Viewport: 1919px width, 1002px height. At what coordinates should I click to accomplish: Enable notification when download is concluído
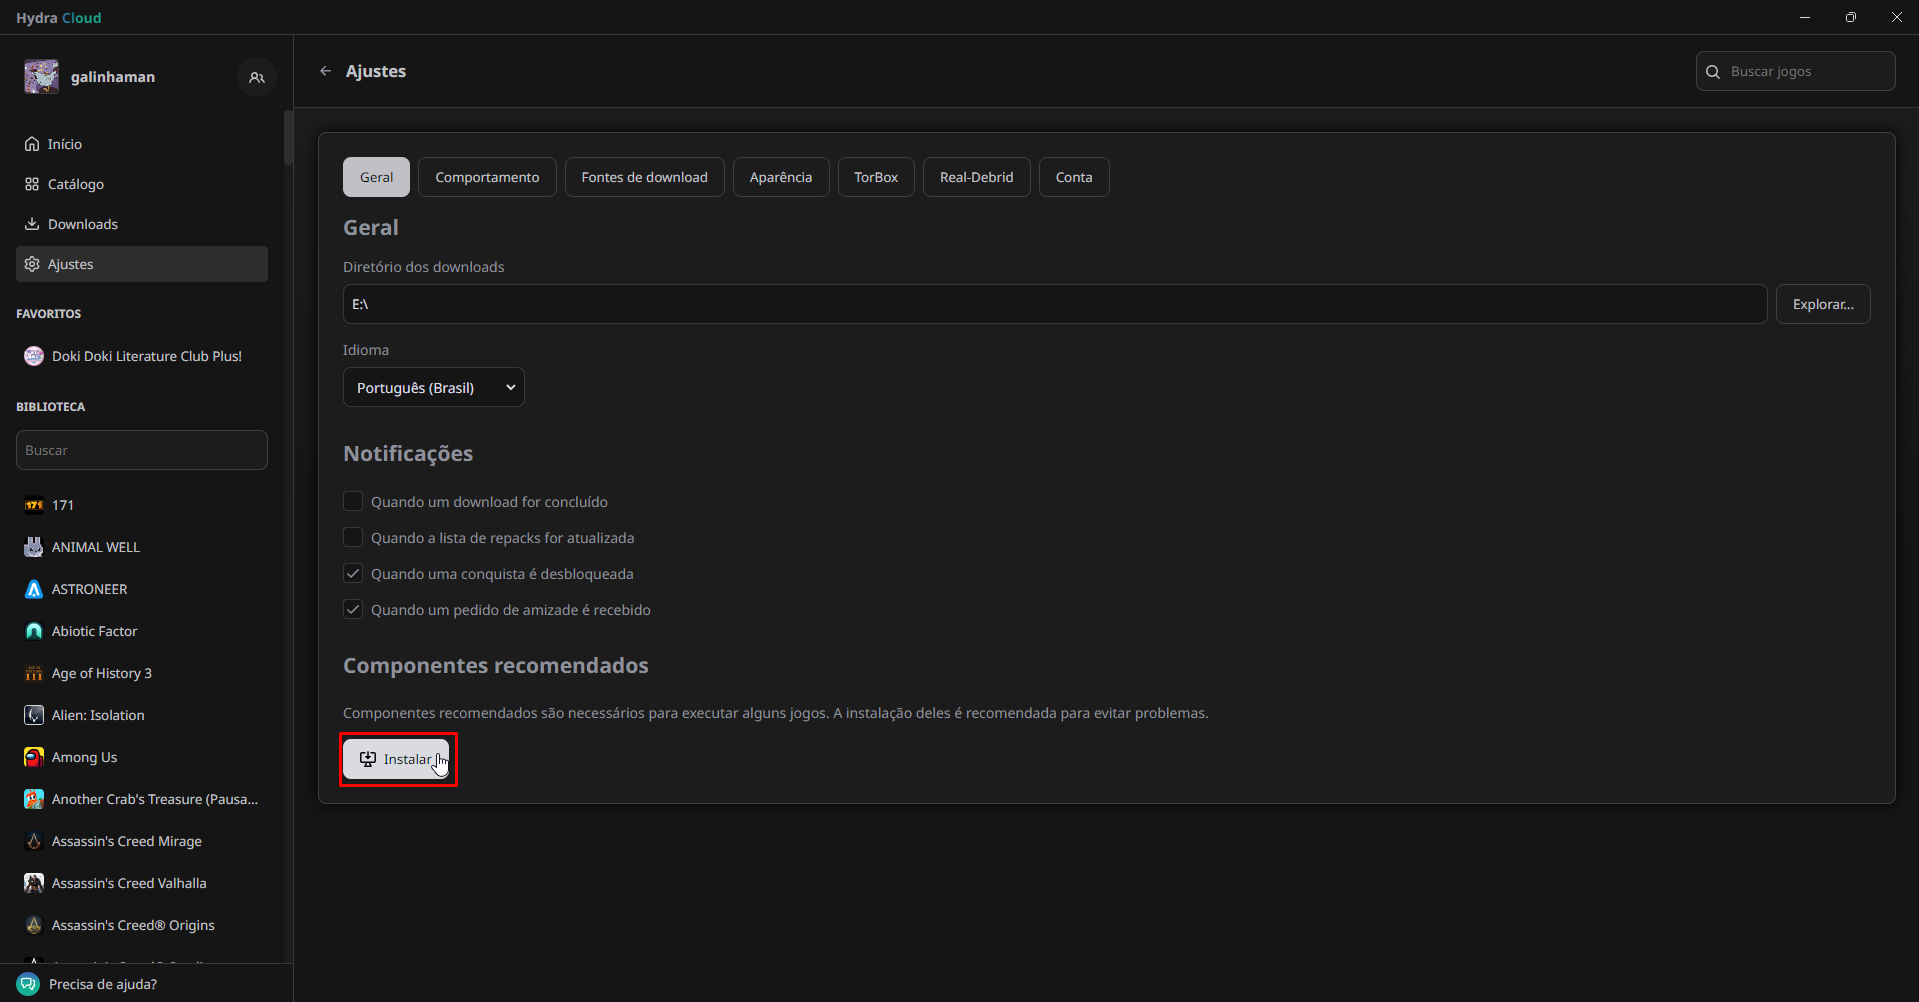point(353,501)
